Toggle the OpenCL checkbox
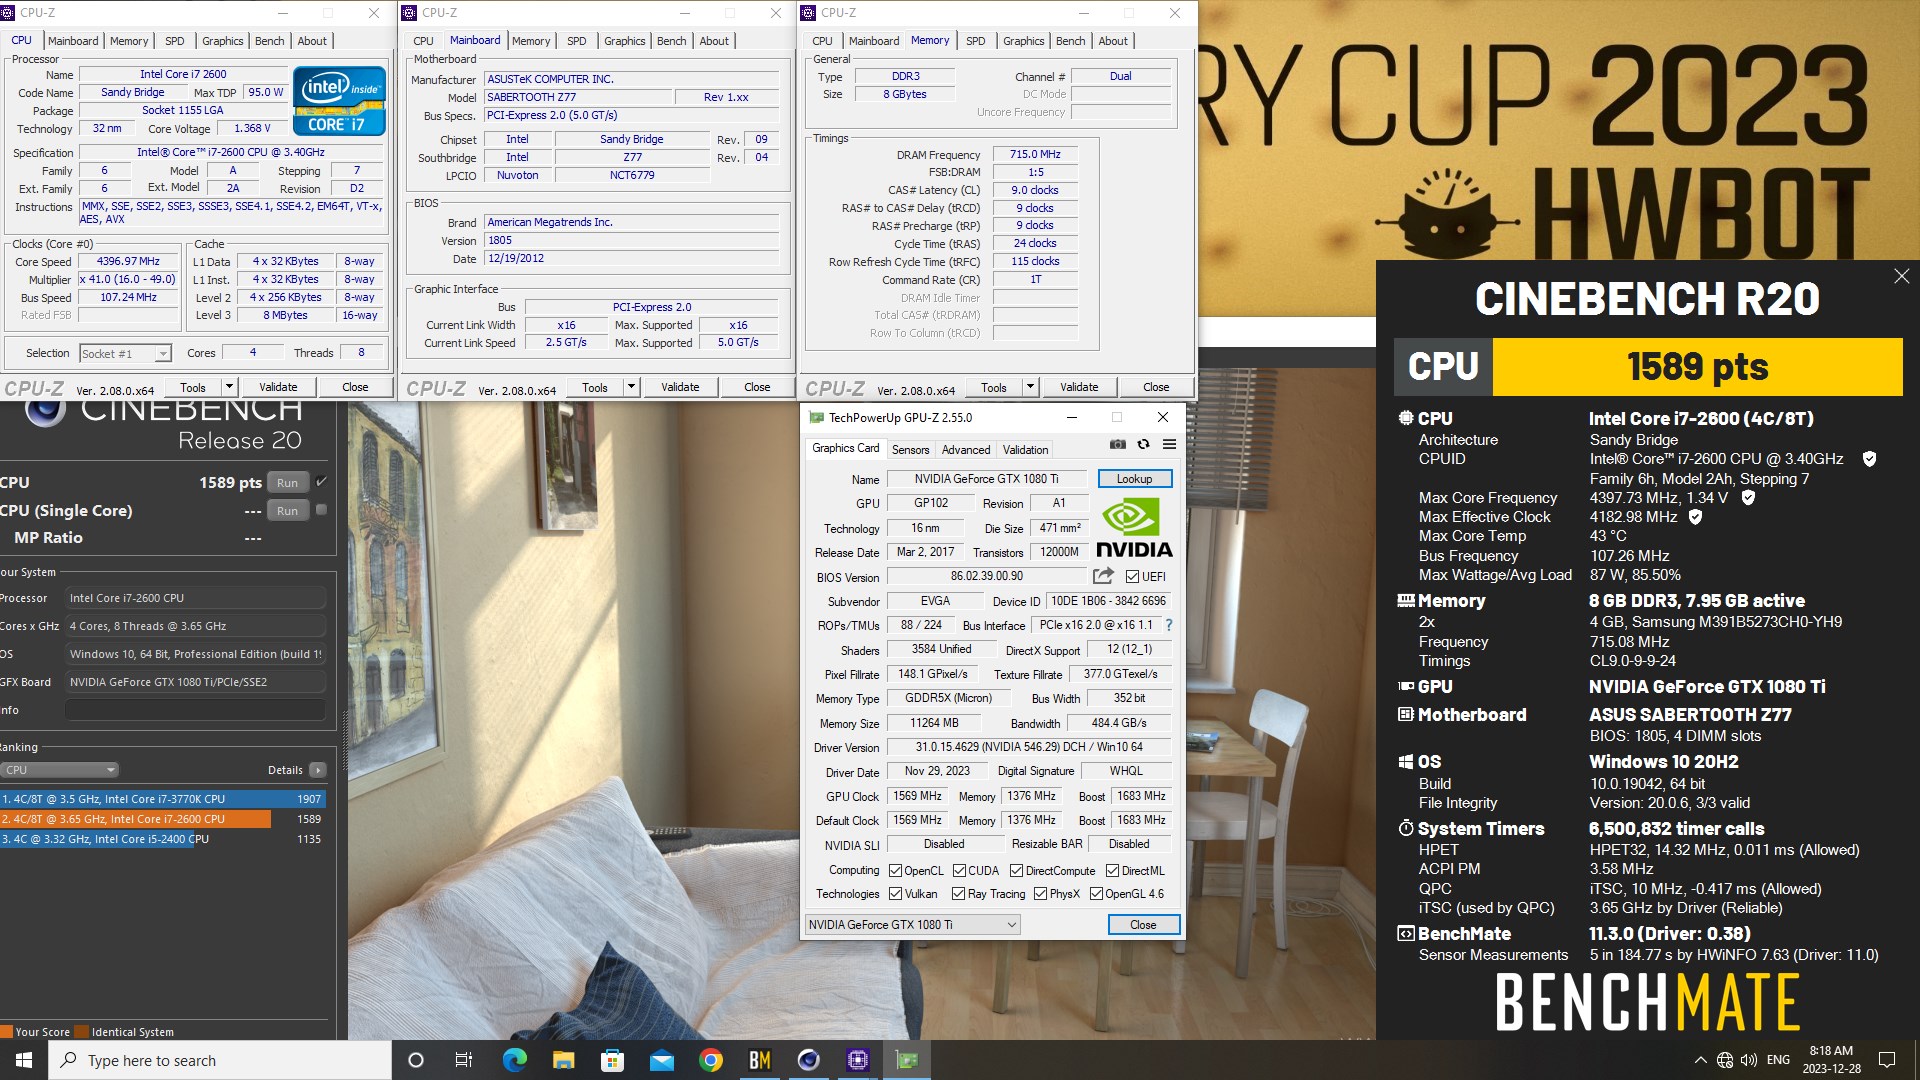The width and height of the screenshot is (1920, 1080). (x=895, y=871)
